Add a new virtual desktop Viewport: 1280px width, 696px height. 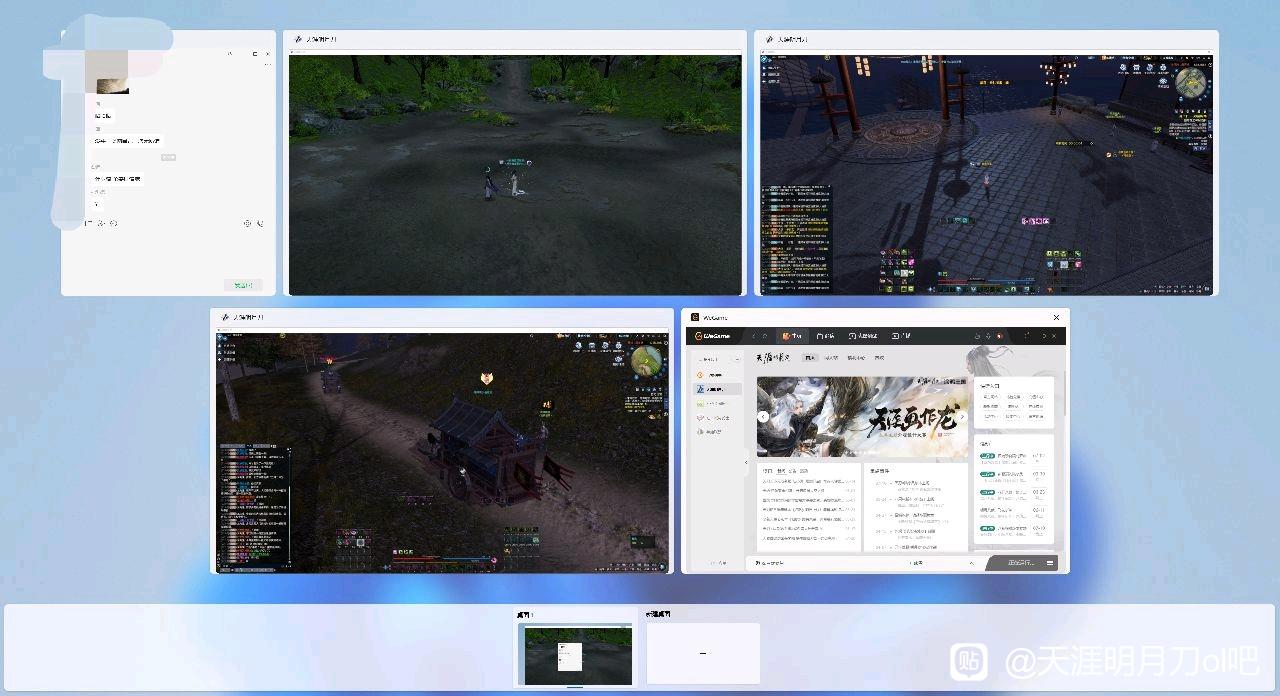[x=703, y=654]
